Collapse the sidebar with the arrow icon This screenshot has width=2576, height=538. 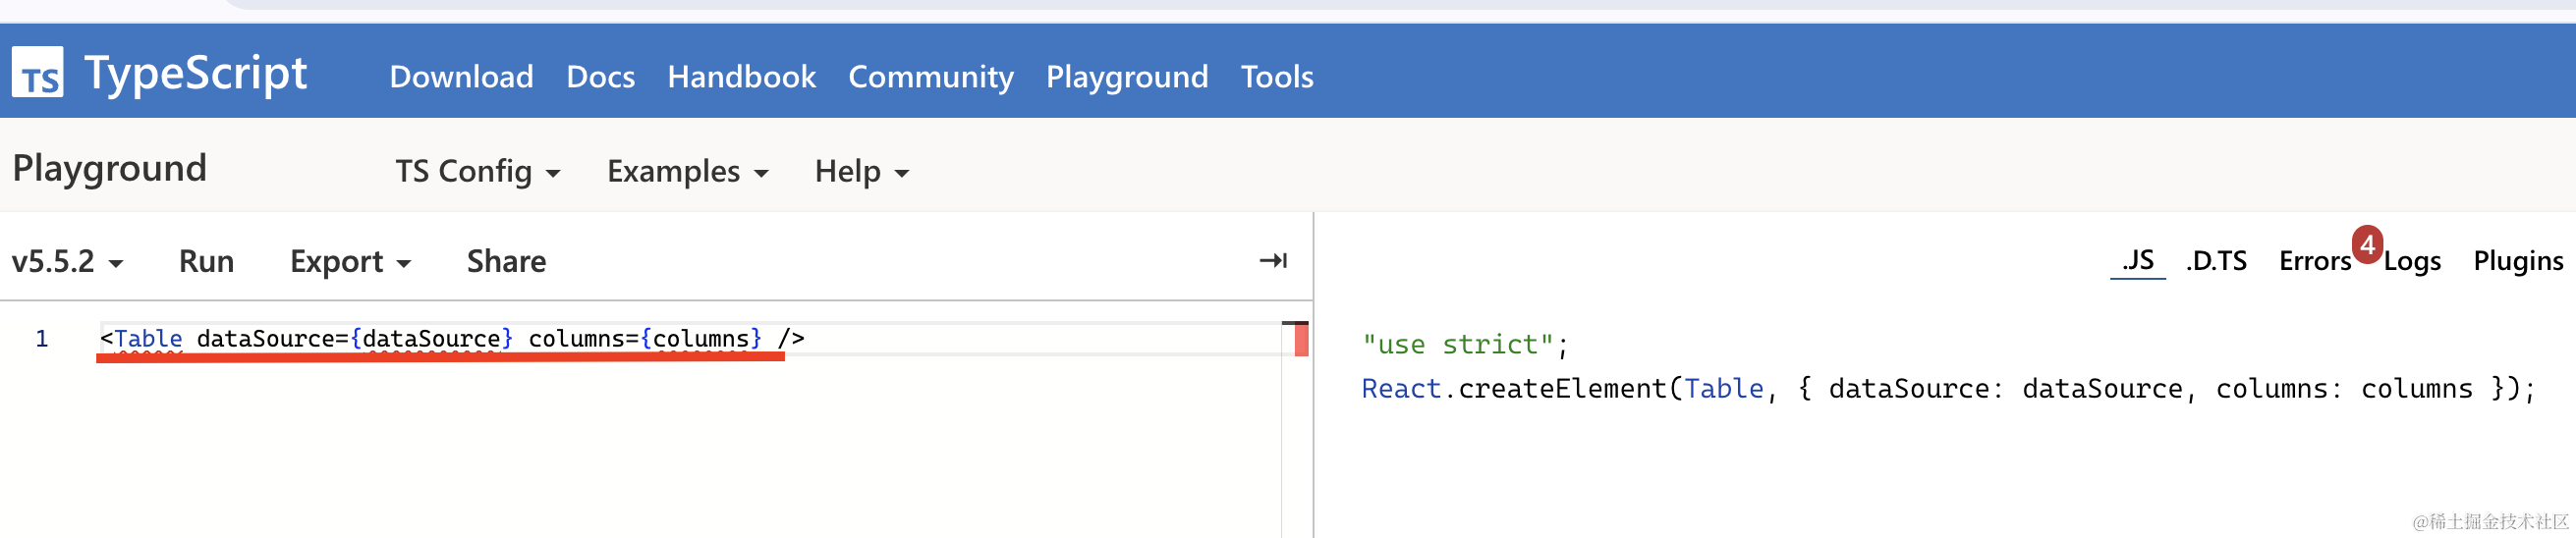(1273, 261)
